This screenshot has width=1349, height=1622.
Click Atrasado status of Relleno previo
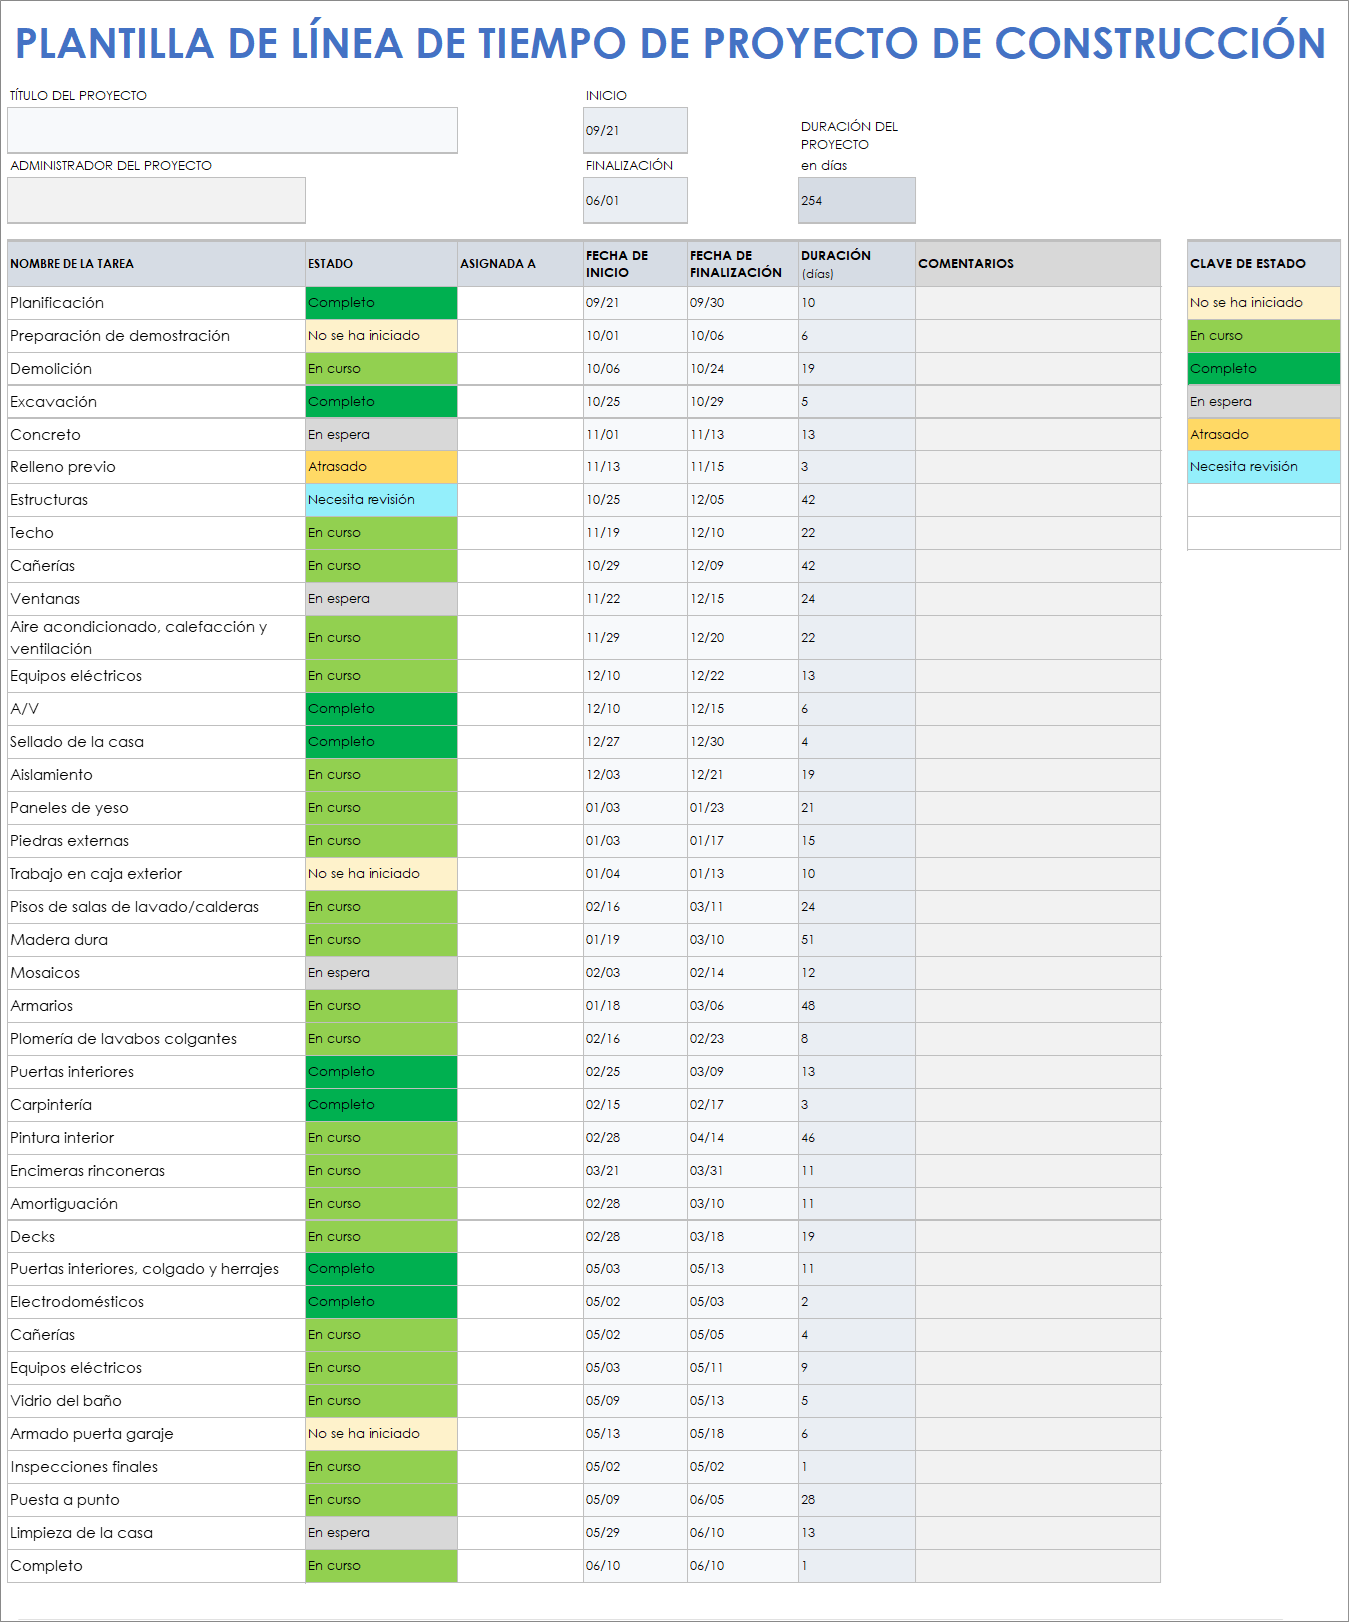coord(381,467)
